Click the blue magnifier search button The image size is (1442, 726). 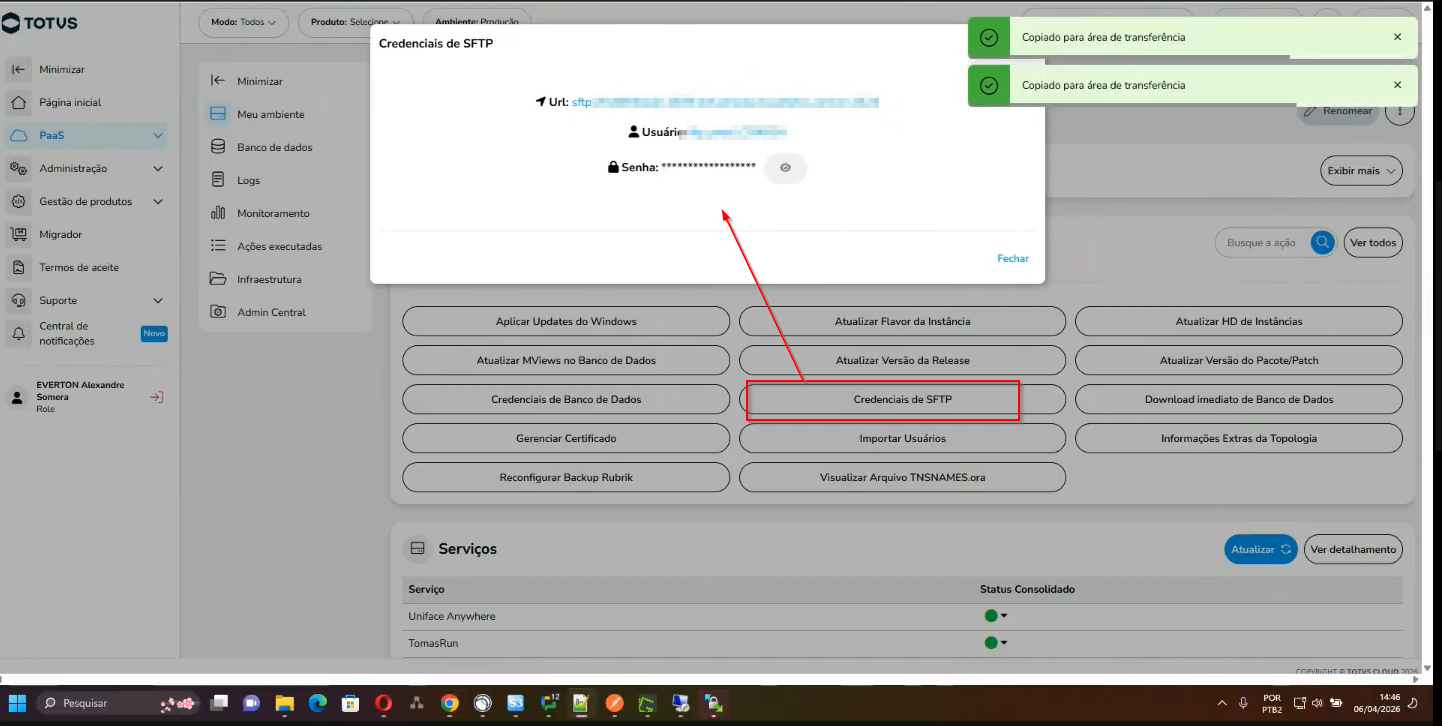tap(1323, 242)
